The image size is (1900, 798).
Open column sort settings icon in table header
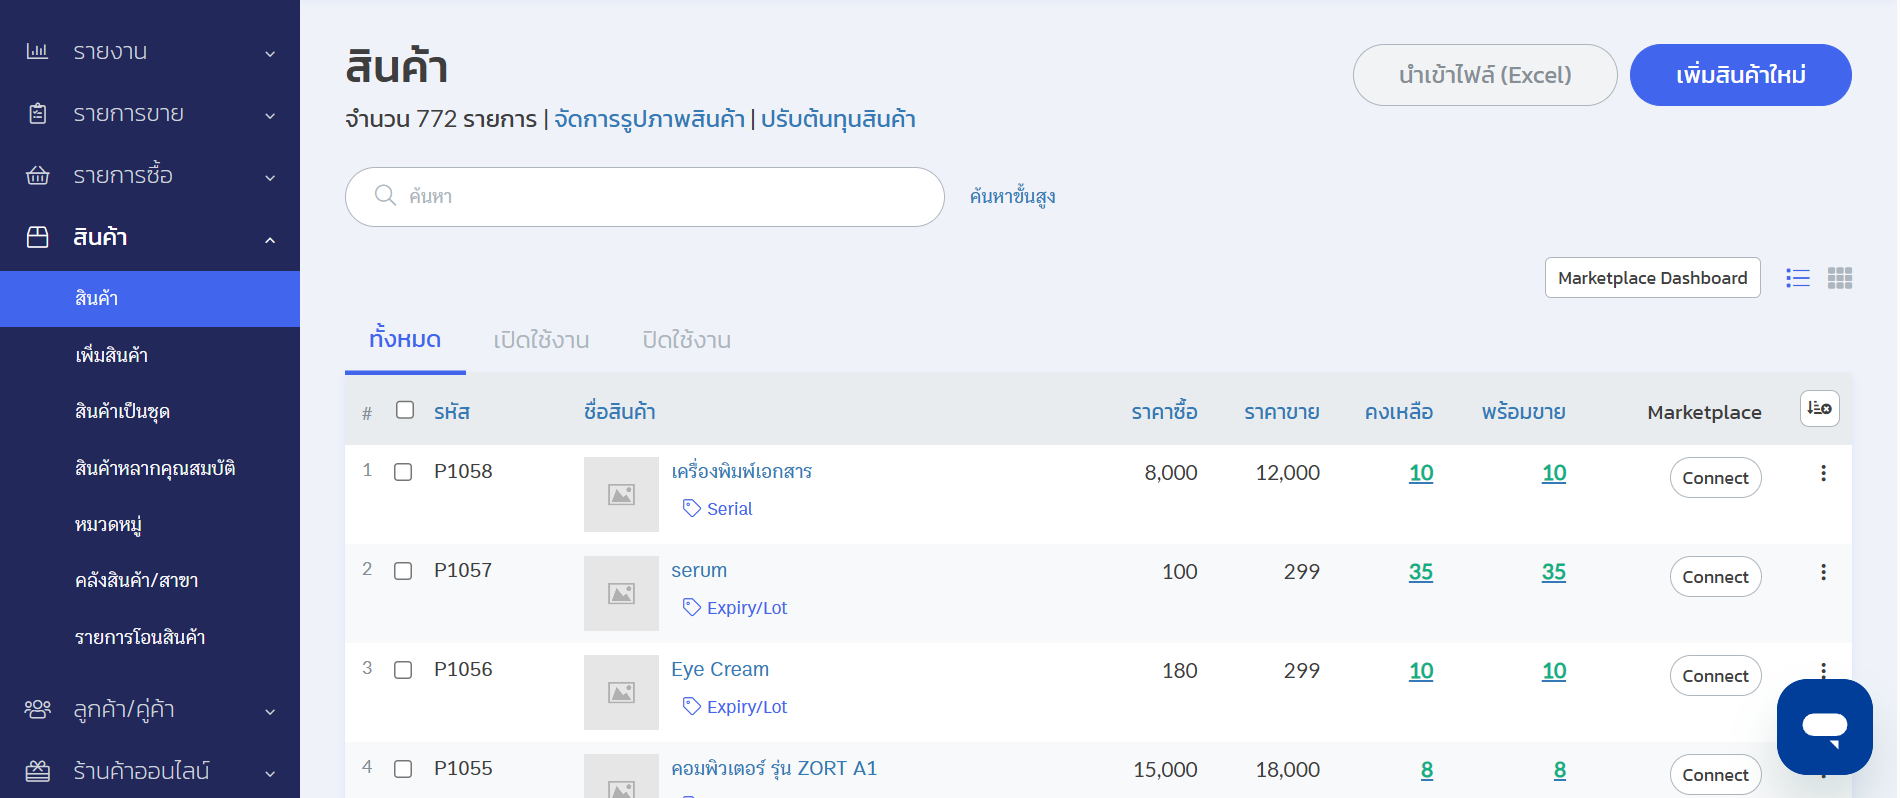tap(1819, 409)
